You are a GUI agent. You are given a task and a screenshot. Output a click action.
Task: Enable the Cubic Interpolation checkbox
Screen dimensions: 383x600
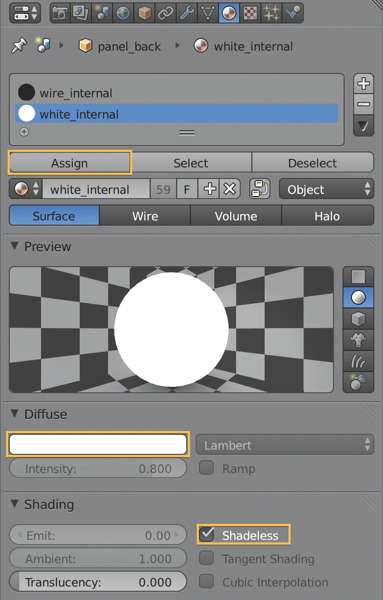206,581
